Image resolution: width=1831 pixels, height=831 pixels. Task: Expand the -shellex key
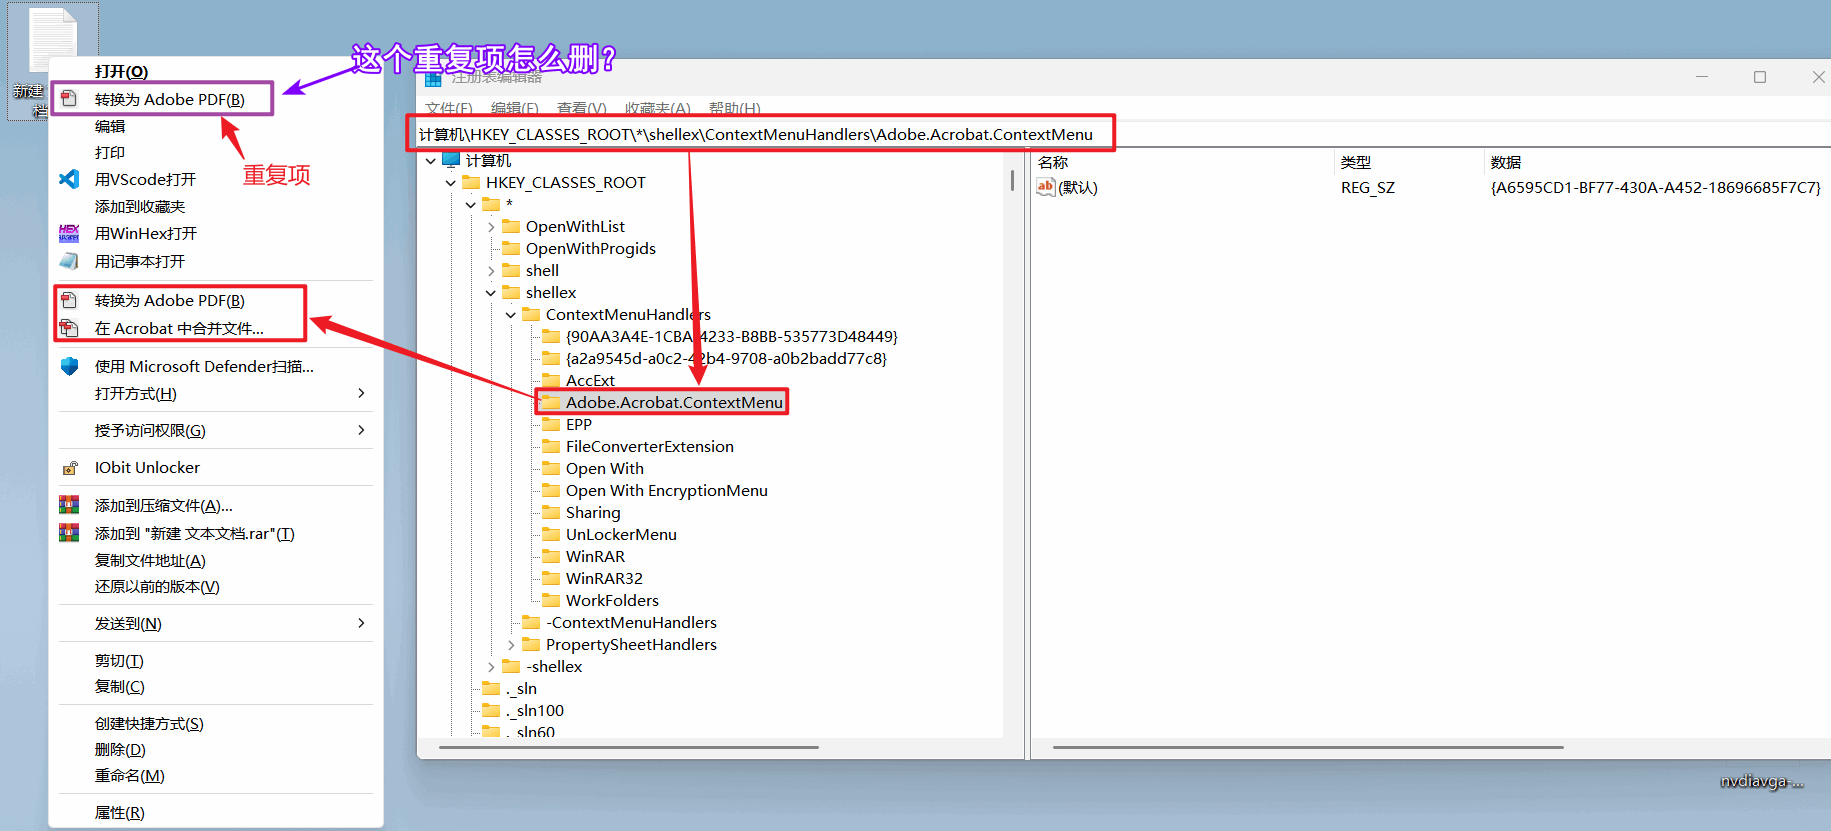(491, 667)
